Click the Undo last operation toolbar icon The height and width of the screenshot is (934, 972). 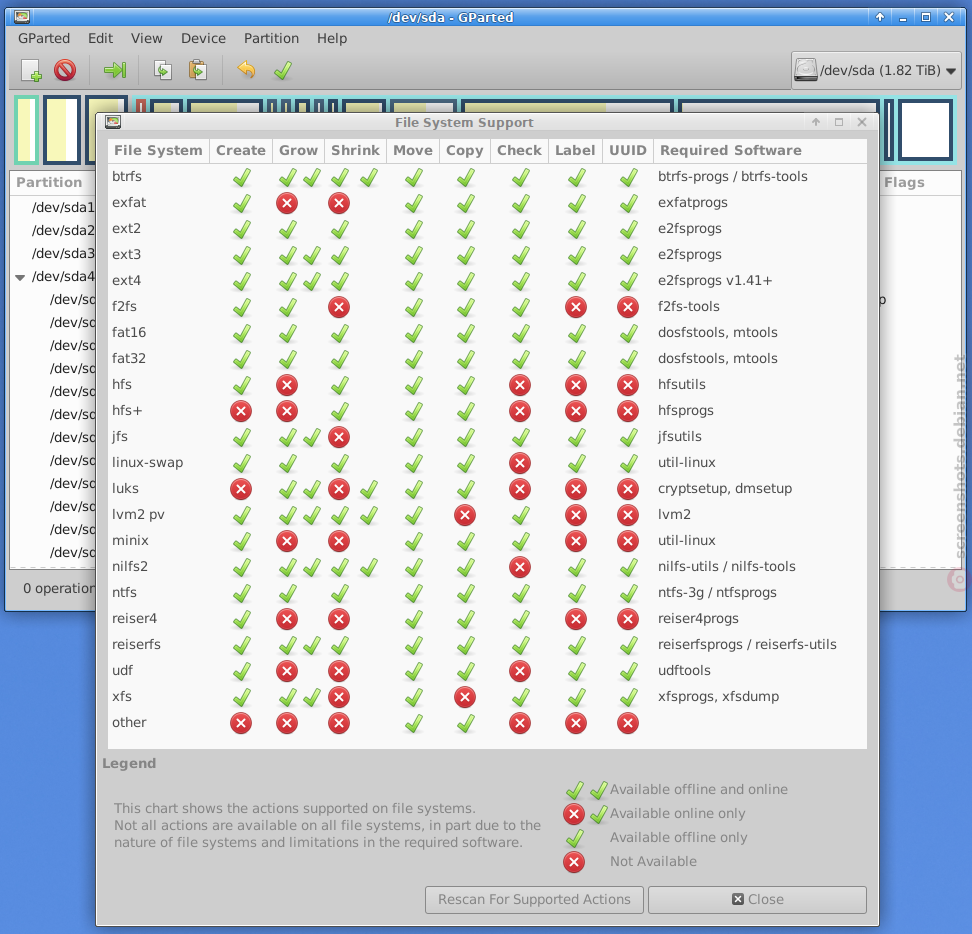246,70
